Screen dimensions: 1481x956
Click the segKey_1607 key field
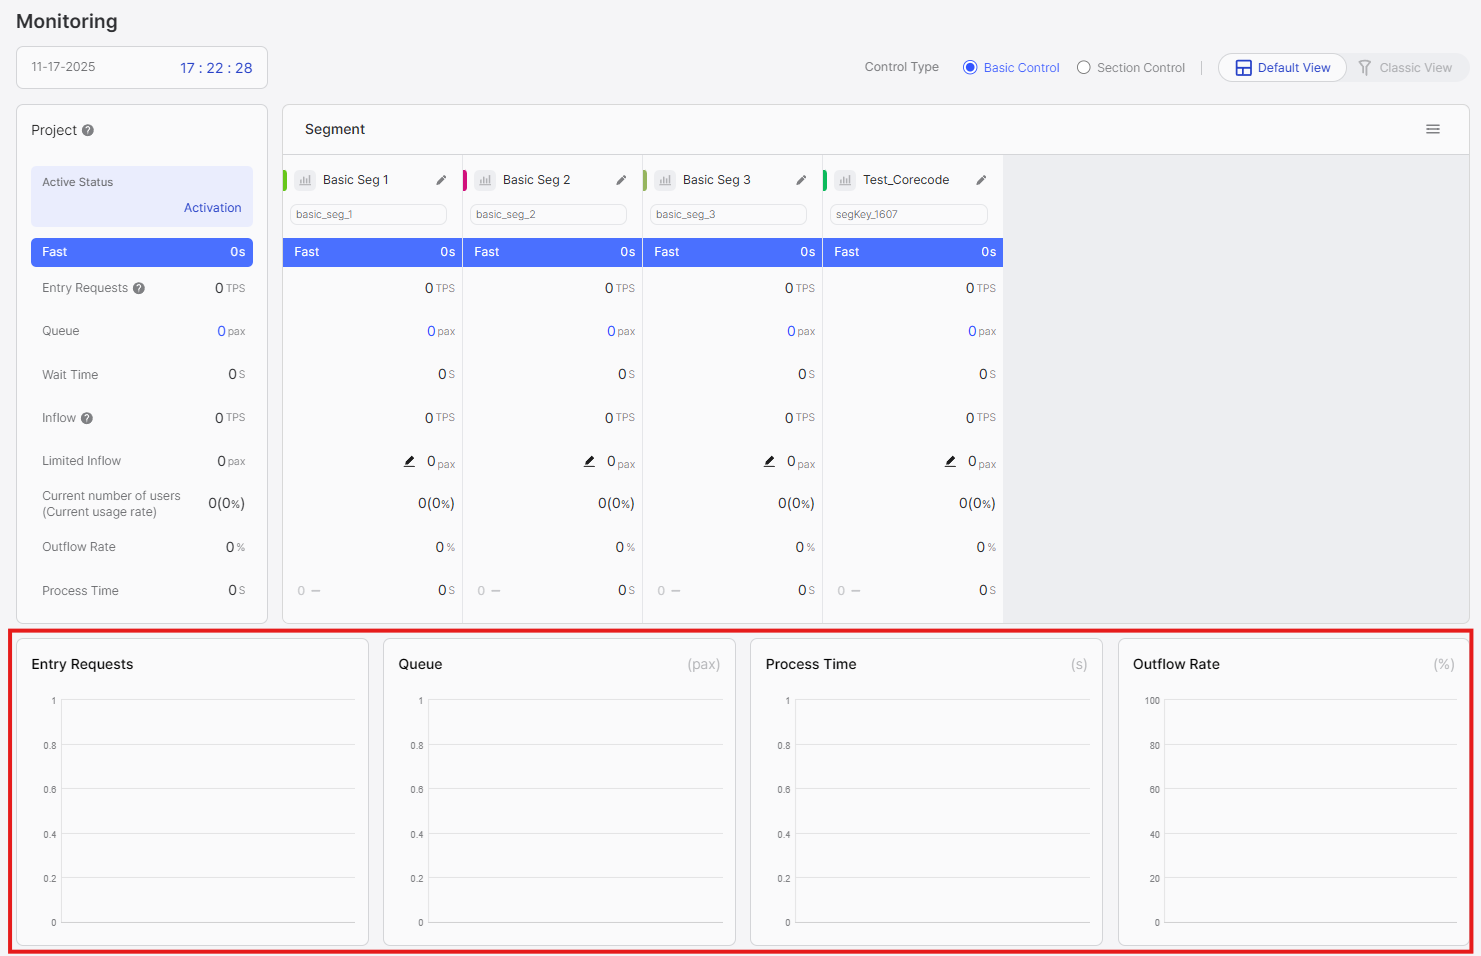(908, 214)
